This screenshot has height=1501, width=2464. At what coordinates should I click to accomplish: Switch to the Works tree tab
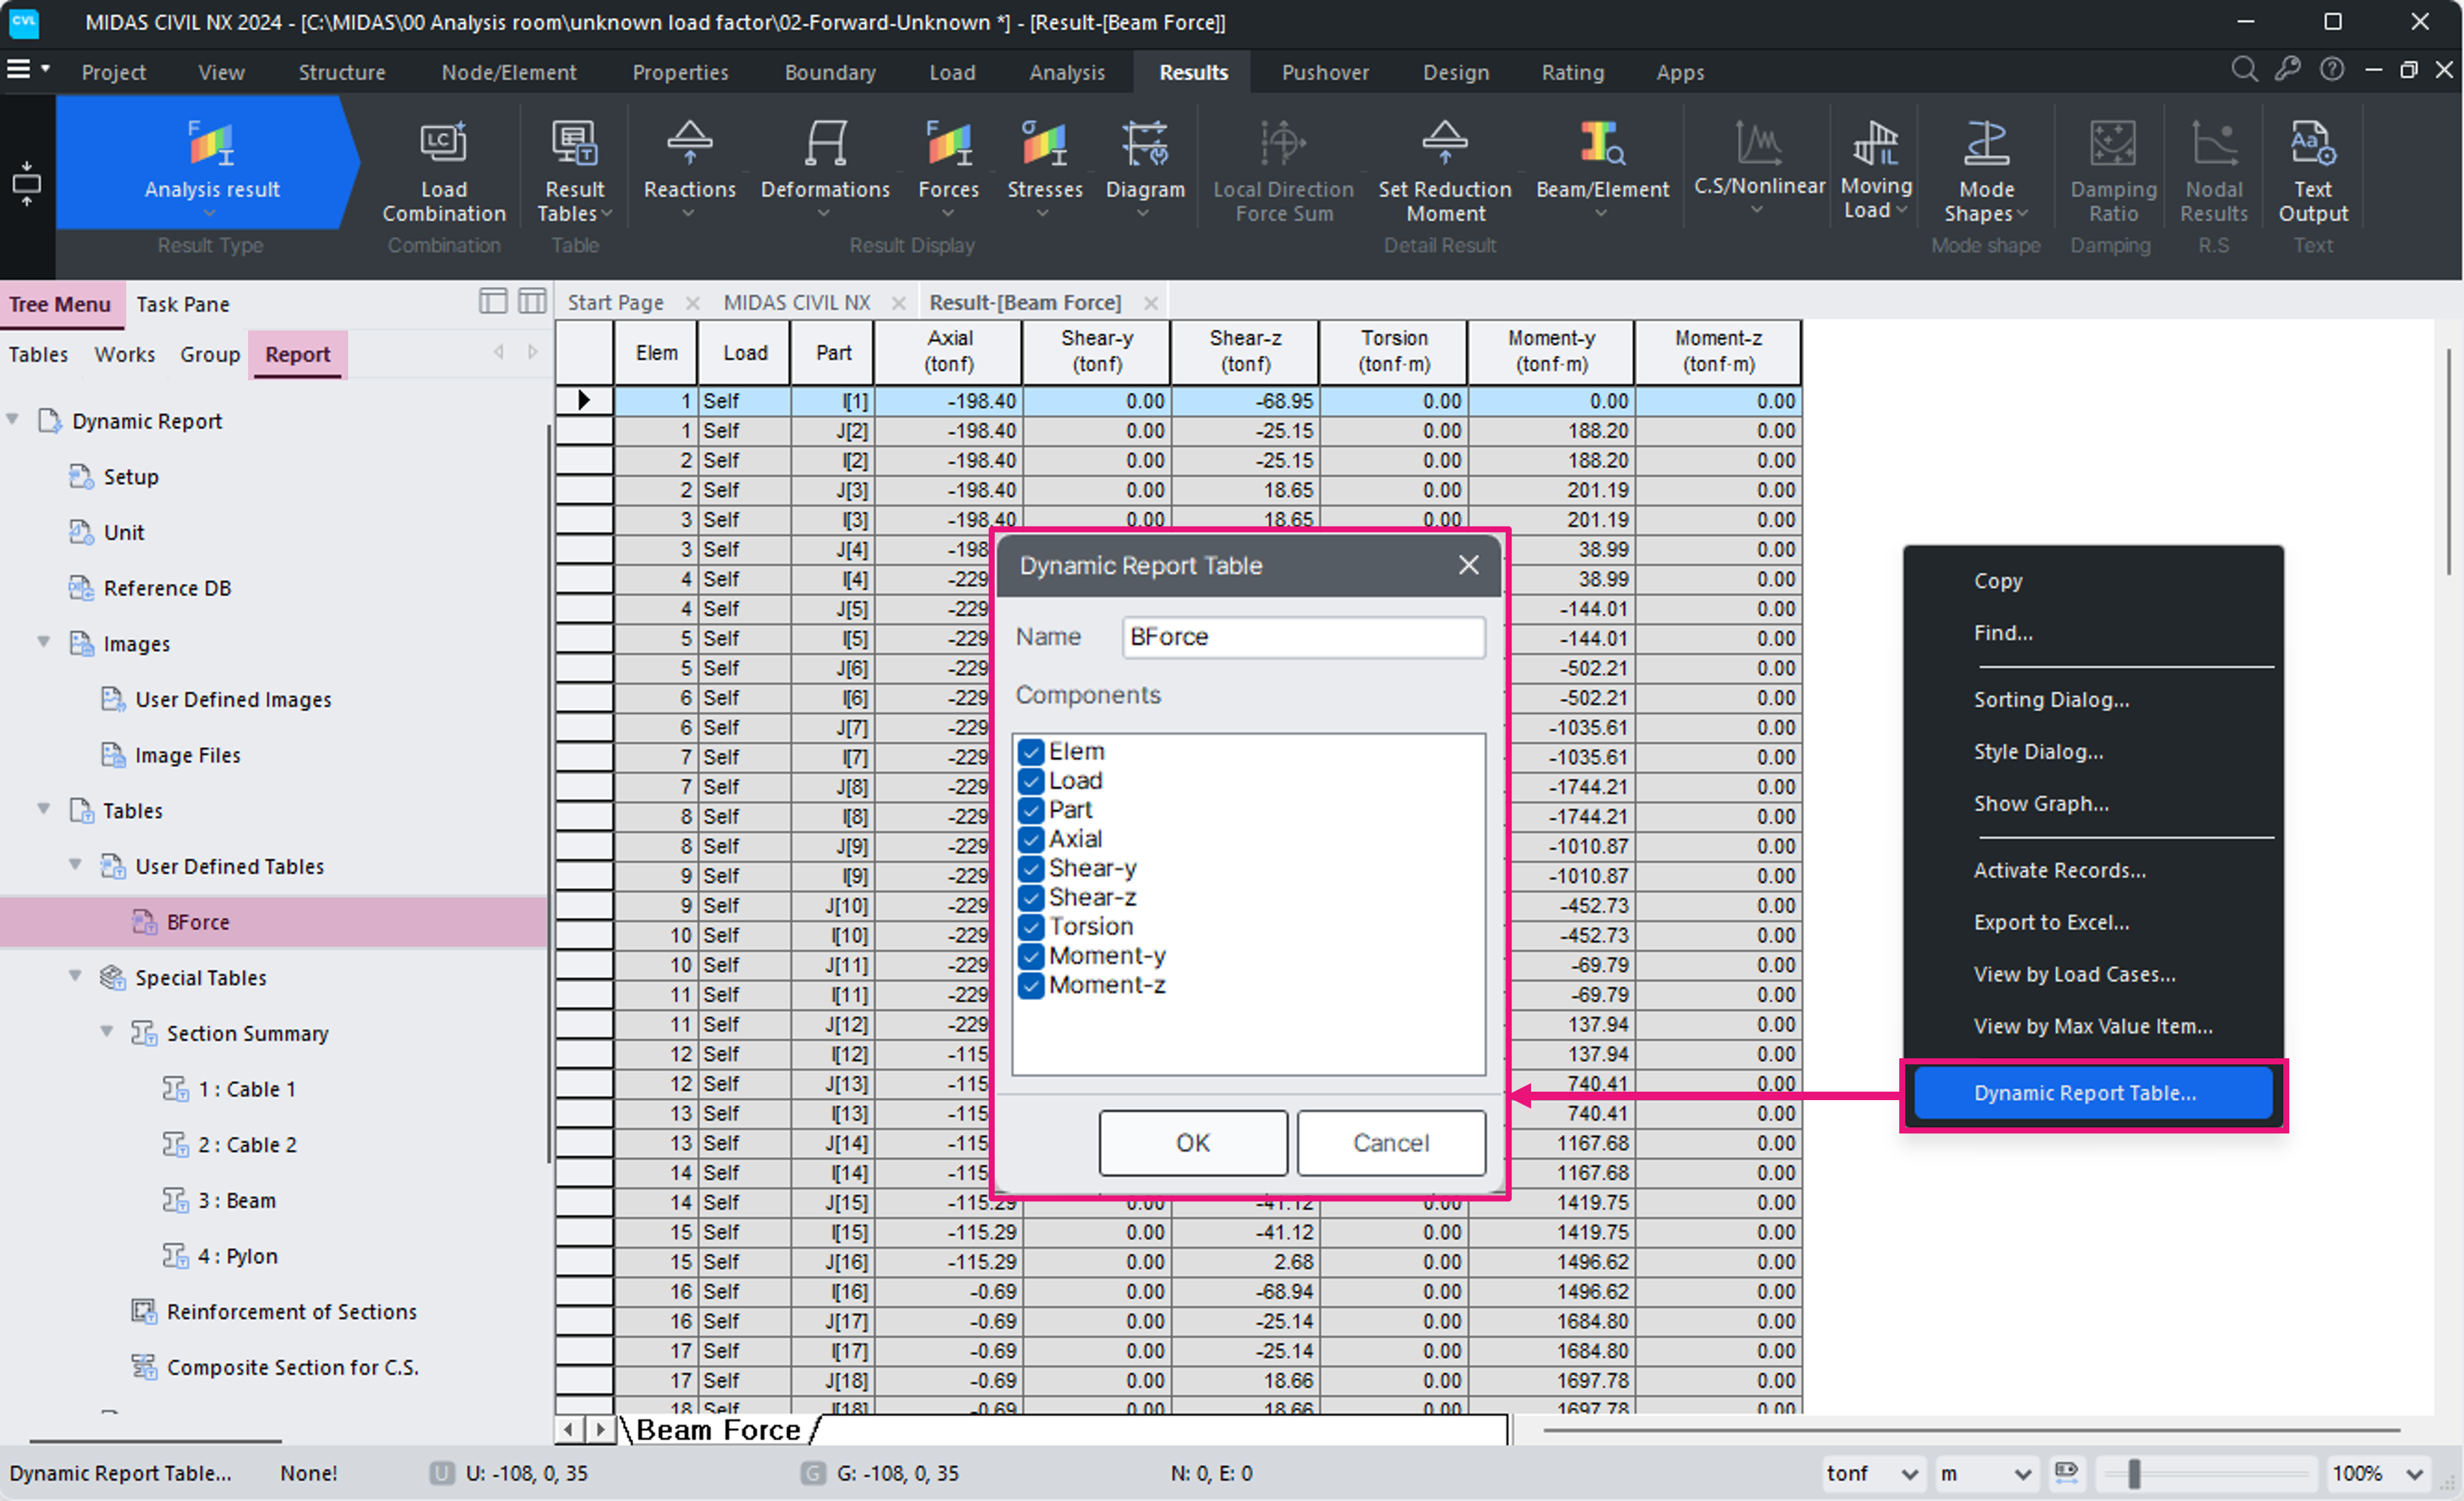(x=125, y=354)
